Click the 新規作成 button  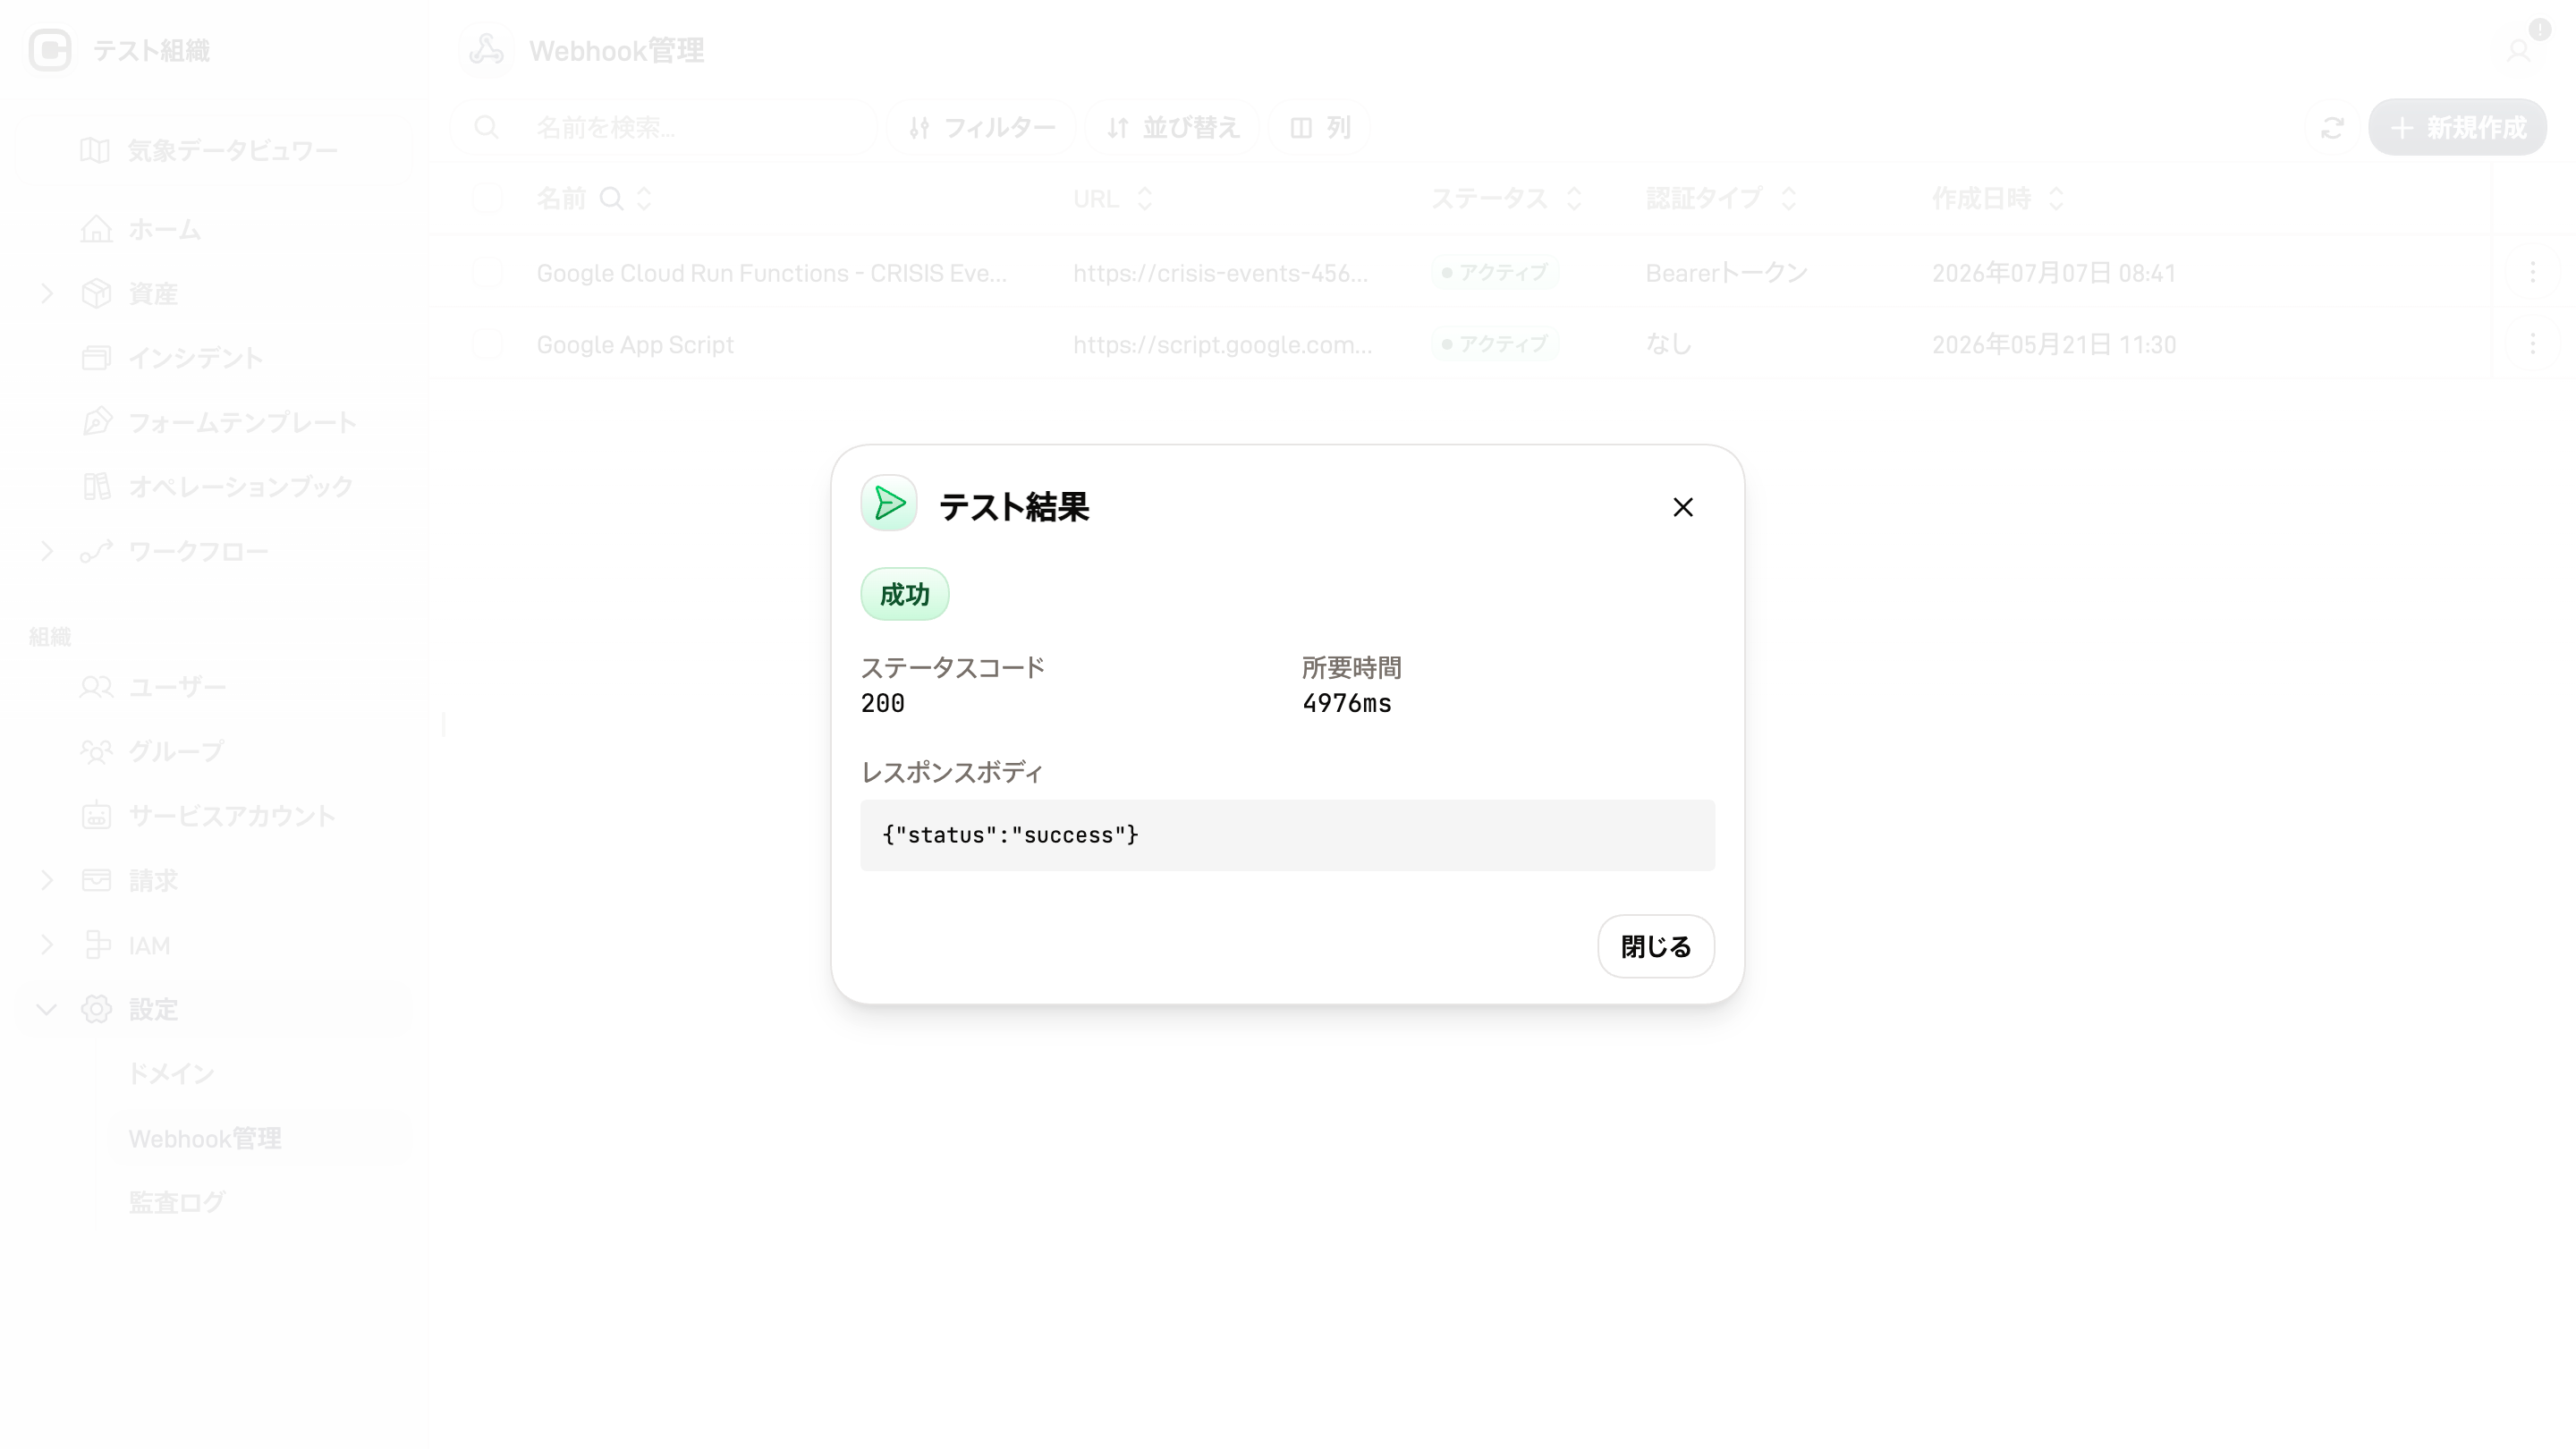[x=2457, y=127]
